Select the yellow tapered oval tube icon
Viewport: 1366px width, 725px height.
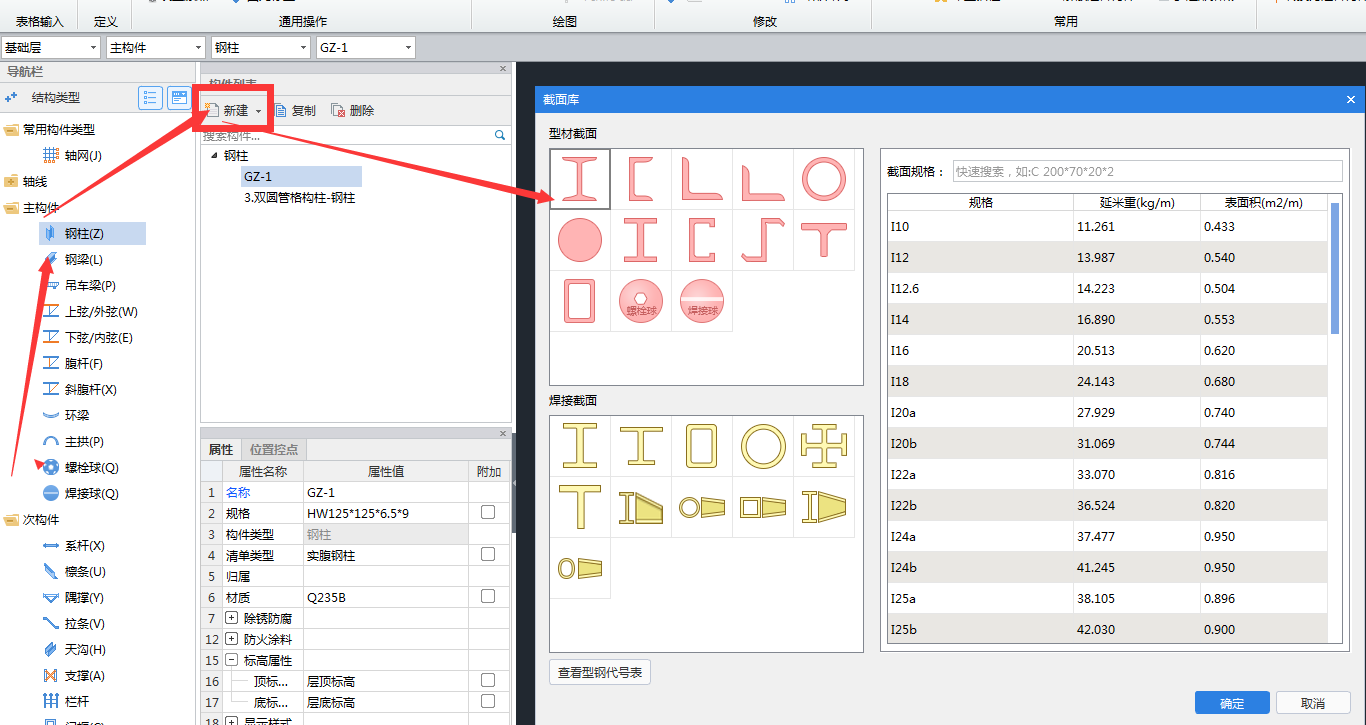coord(579,568)
